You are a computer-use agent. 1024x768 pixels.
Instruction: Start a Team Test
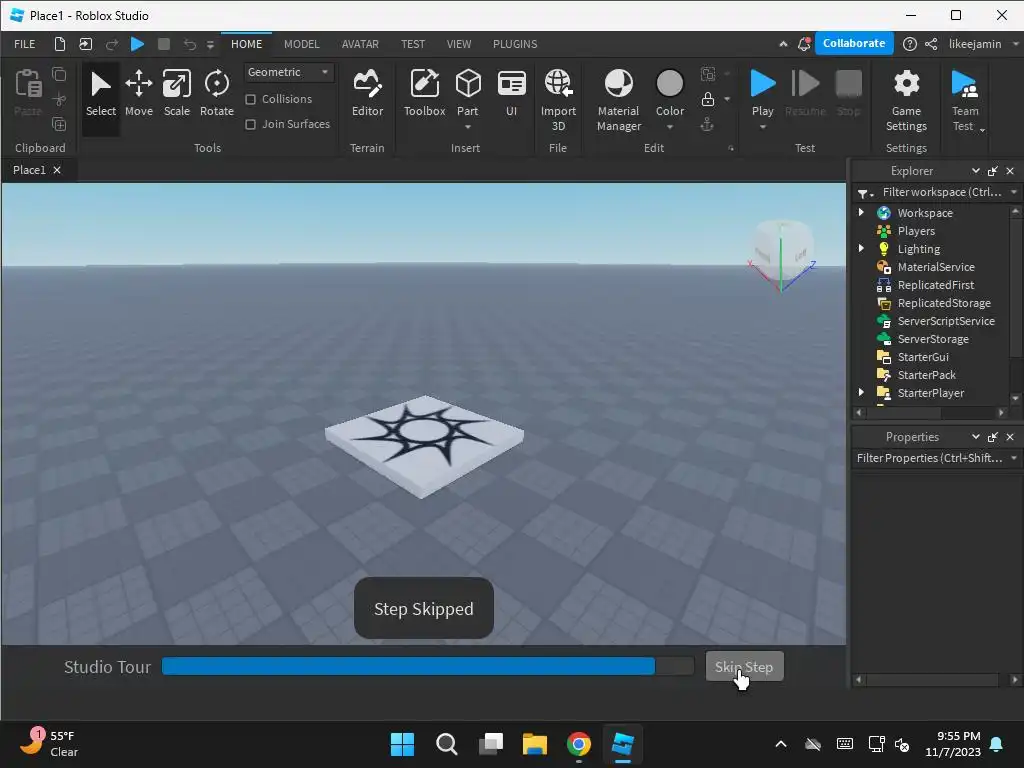pyautogui.click(x=965, y=100)
